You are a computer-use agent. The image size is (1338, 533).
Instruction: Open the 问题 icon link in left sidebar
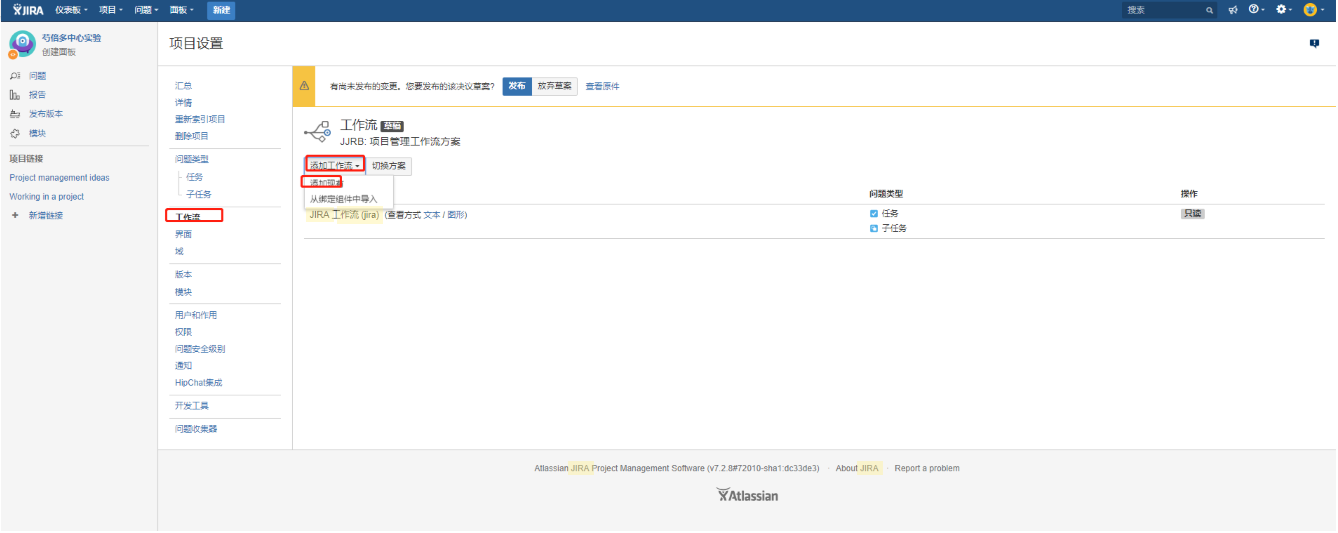click(15, 76)
